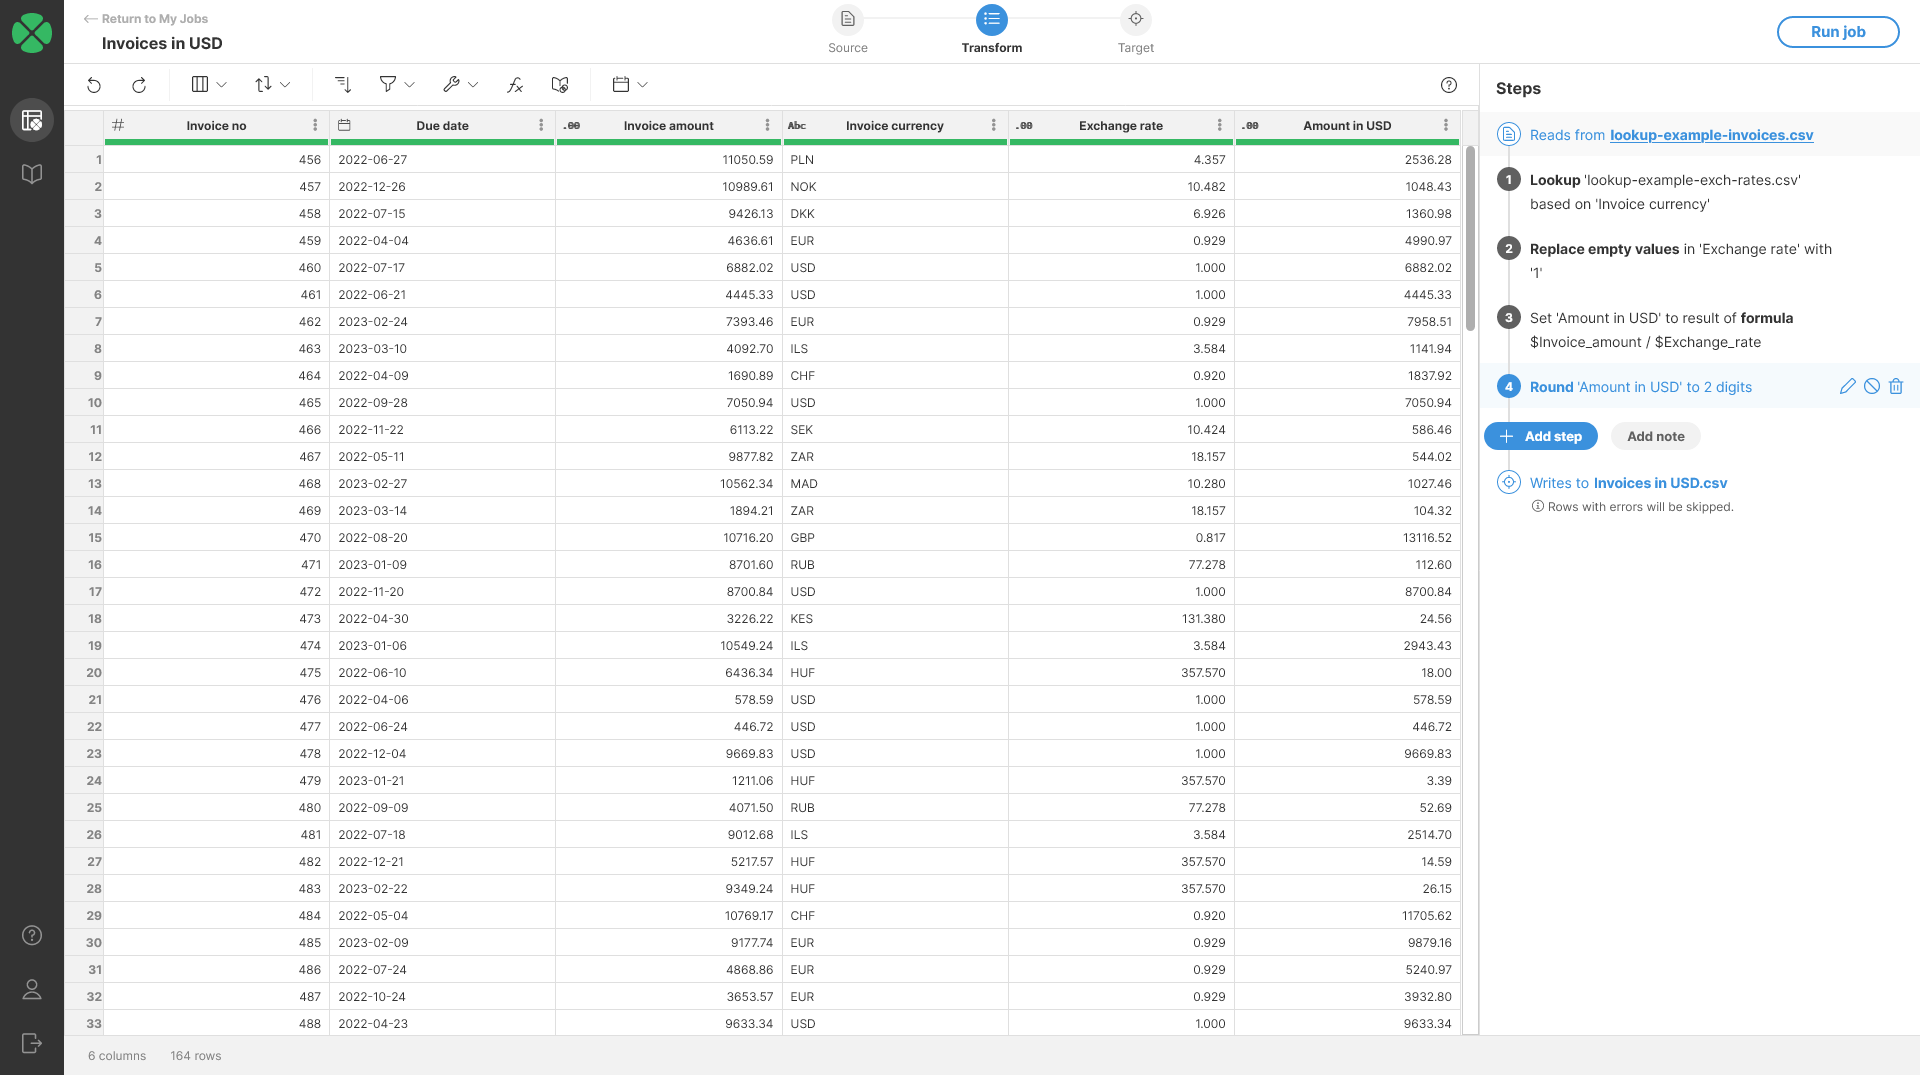
Task: Open the library icon in the left sidebar
Action: pyautogui.click(x=31, y=173)
